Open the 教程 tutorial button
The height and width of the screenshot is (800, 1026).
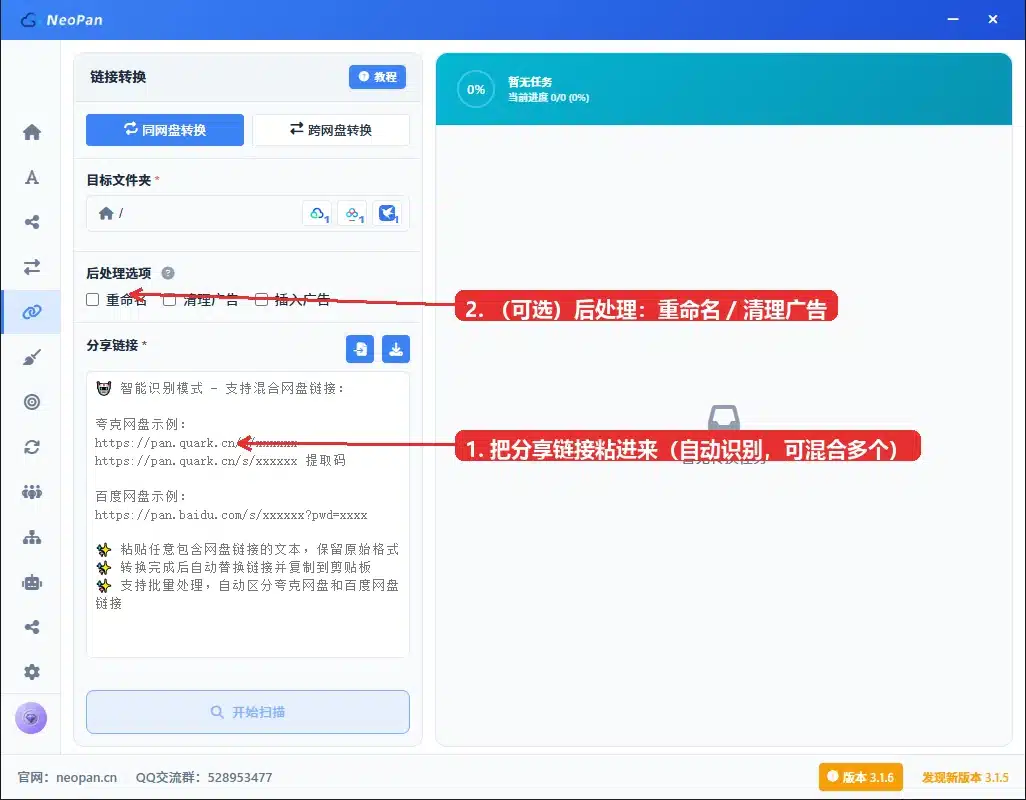point(378,77)
